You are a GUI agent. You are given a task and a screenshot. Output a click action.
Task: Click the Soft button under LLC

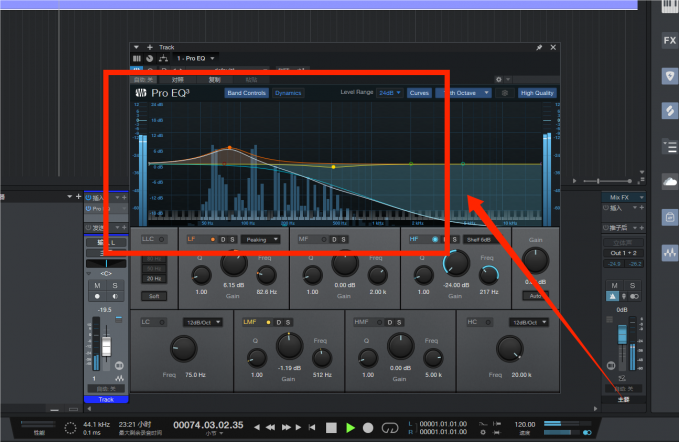[x=154, y=296]
